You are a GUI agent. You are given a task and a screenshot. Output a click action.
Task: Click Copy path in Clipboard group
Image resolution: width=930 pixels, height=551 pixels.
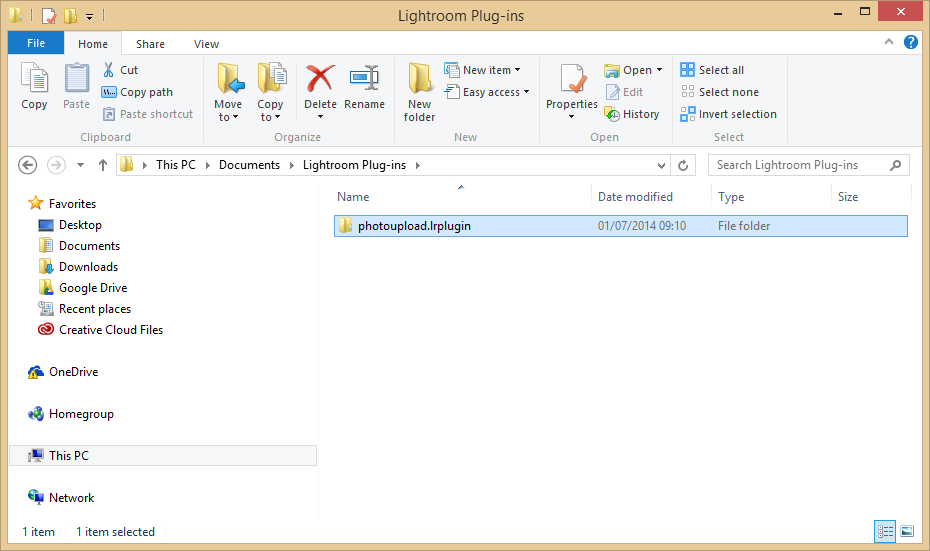(x=137, y=92)
